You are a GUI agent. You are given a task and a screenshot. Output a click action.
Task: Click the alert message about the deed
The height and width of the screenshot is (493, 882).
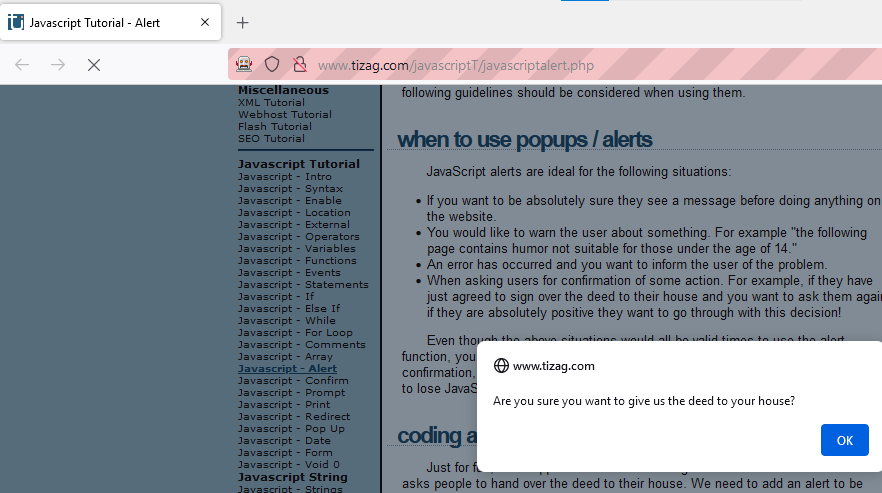coord(644,401)
